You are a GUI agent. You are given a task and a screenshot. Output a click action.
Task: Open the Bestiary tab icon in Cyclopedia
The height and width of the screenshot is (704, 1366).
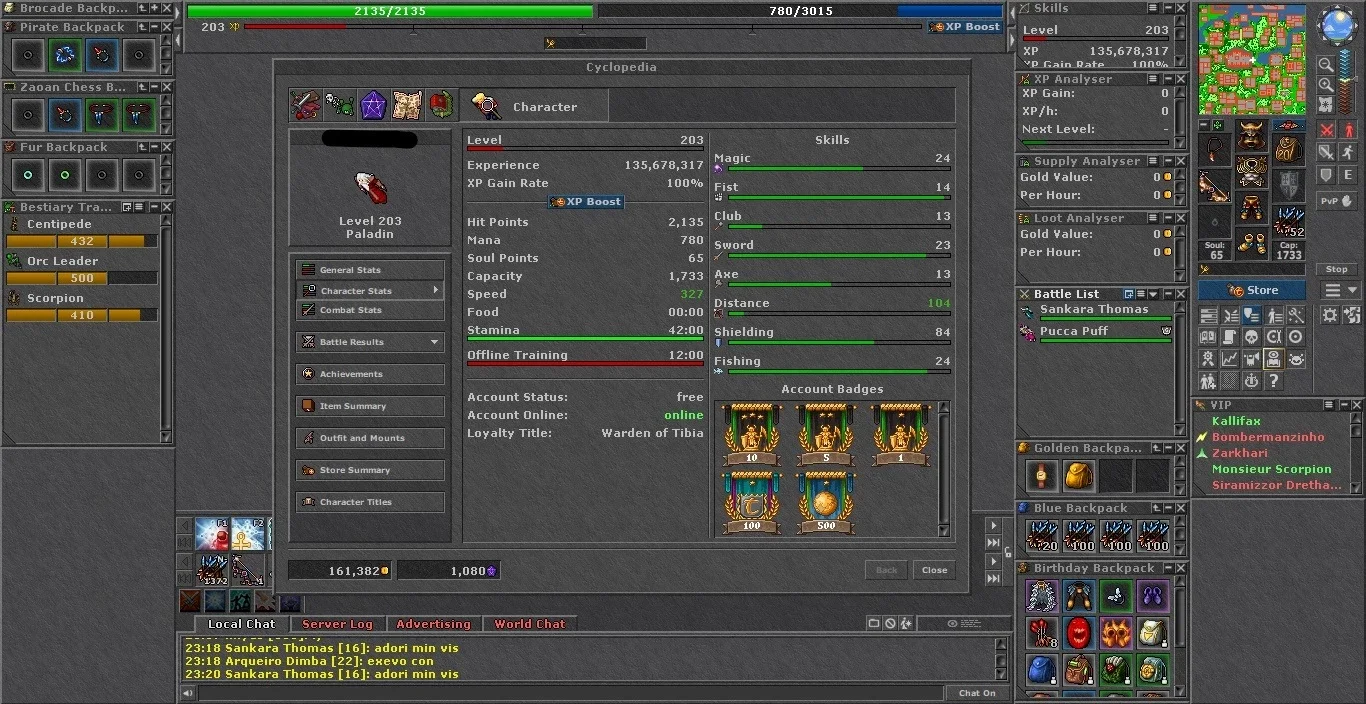point(339,105)
